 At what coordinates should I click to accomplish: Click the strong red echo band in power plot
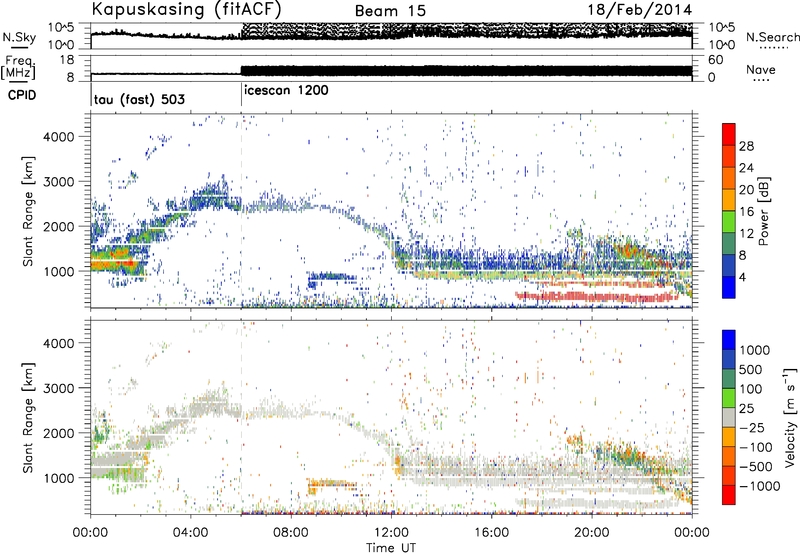coord(597,296)
